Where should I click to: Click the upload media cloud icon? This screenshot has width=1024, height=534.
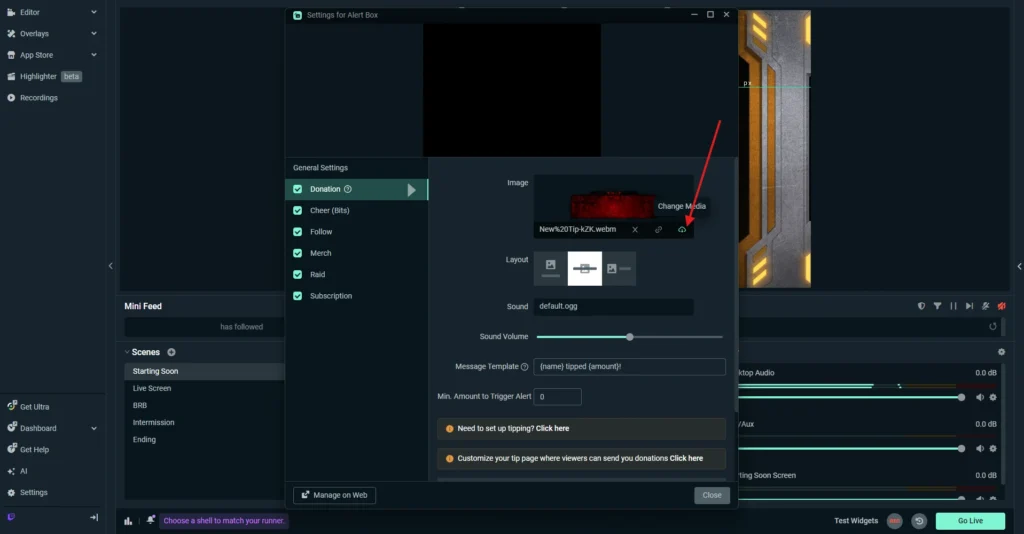pos(682,229)
